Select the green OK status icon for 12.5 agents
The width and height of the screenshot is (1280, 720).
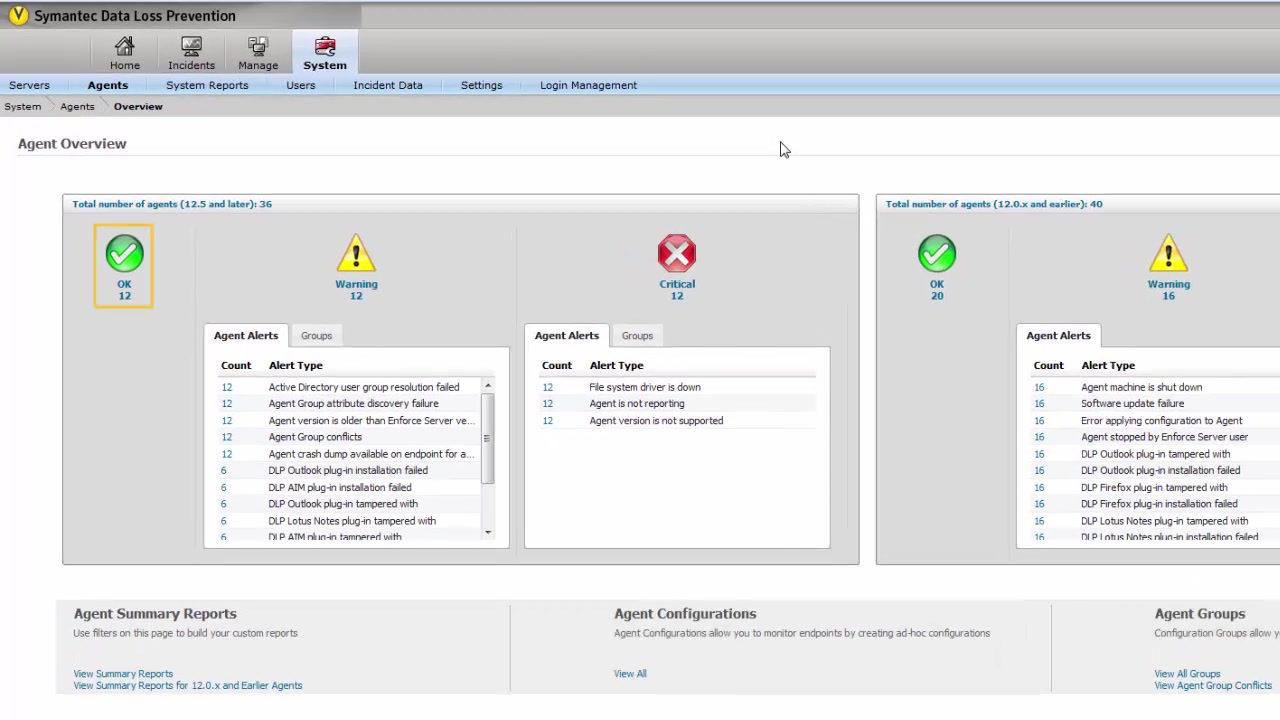coord(124,254)
